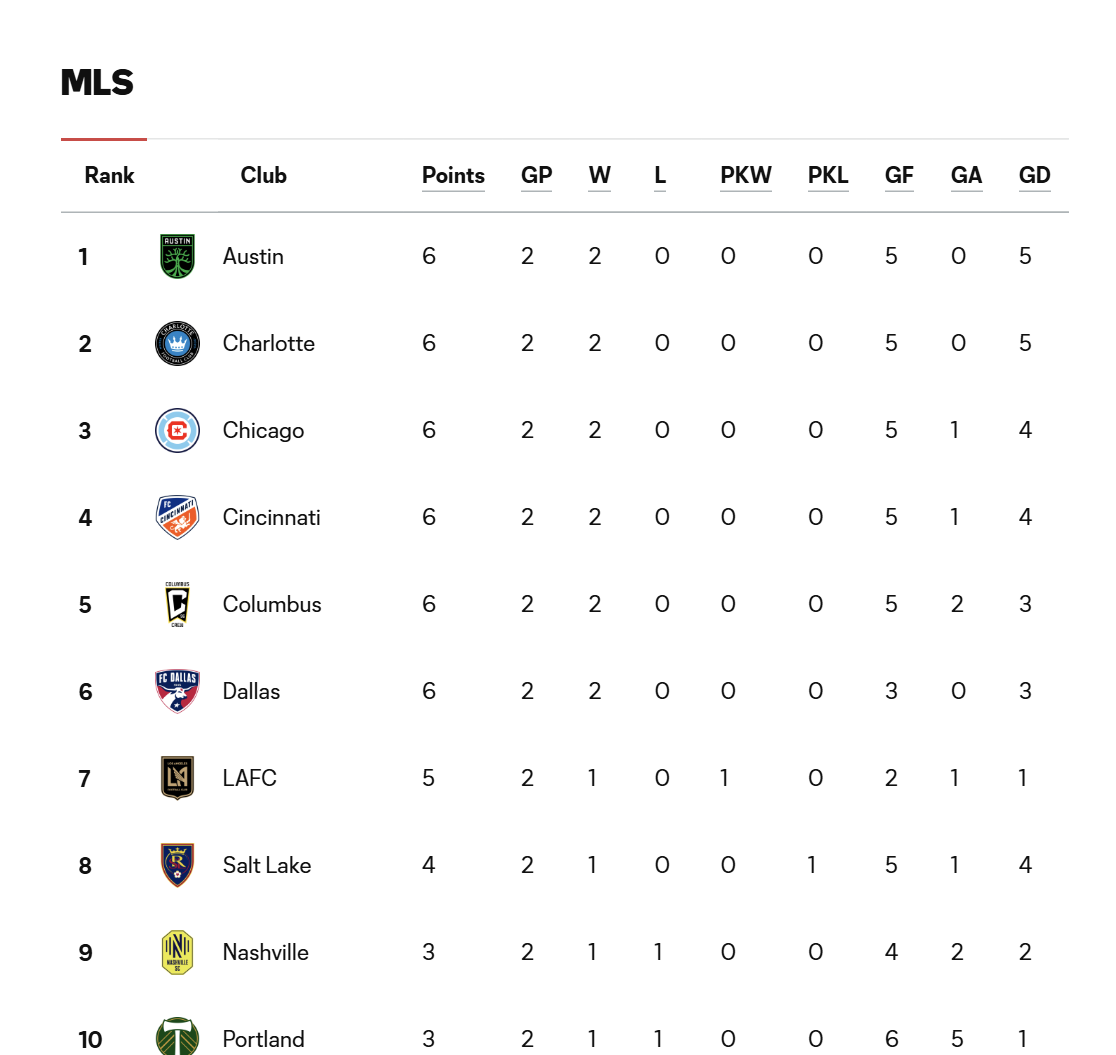Sort by the PKW column header

point(746,175)
